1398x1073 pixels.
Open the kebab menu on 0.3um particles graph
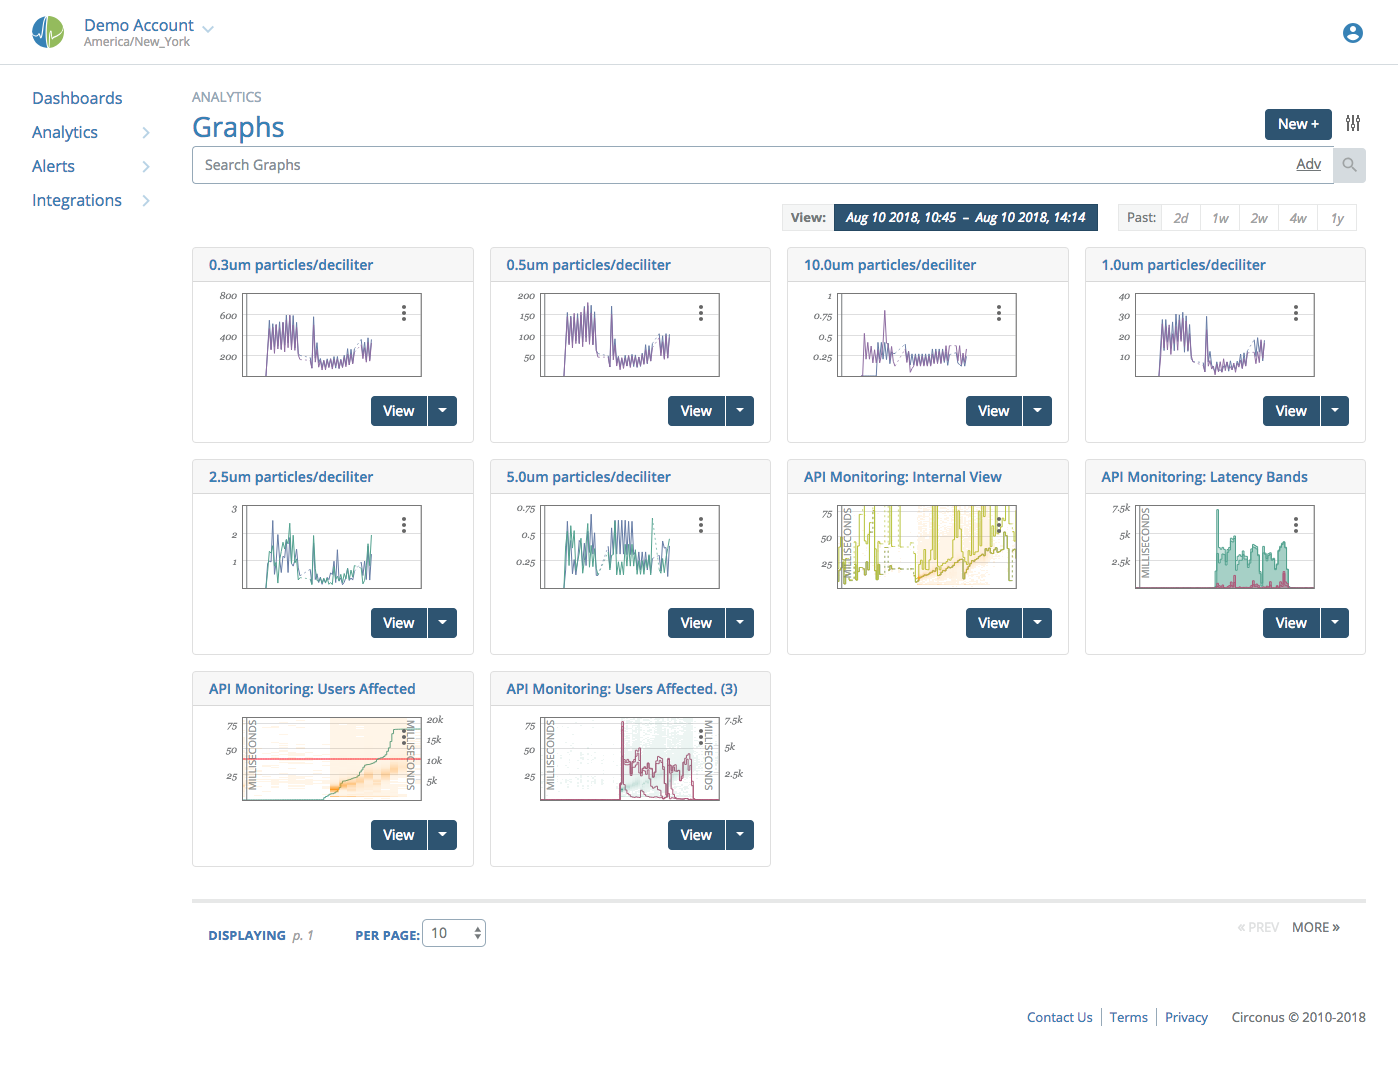coord(403,313)
